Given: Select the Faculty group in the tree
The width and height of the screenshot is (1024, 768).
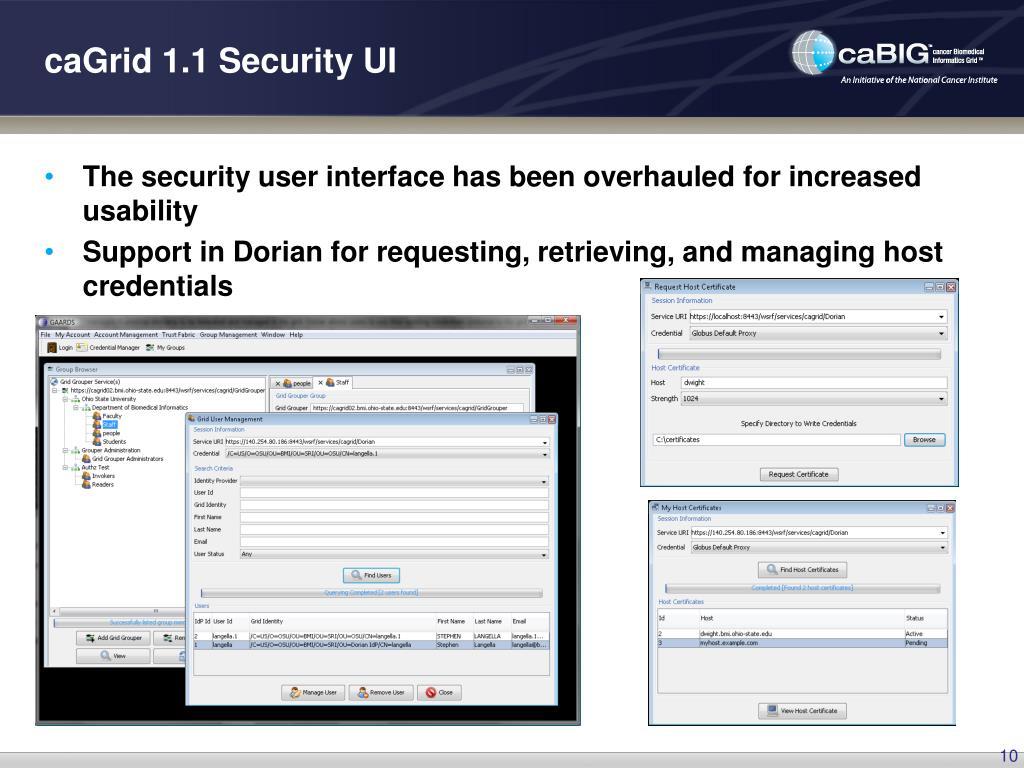Looking at the screenshot, I should pyautogui.click(x=107, y=416).
